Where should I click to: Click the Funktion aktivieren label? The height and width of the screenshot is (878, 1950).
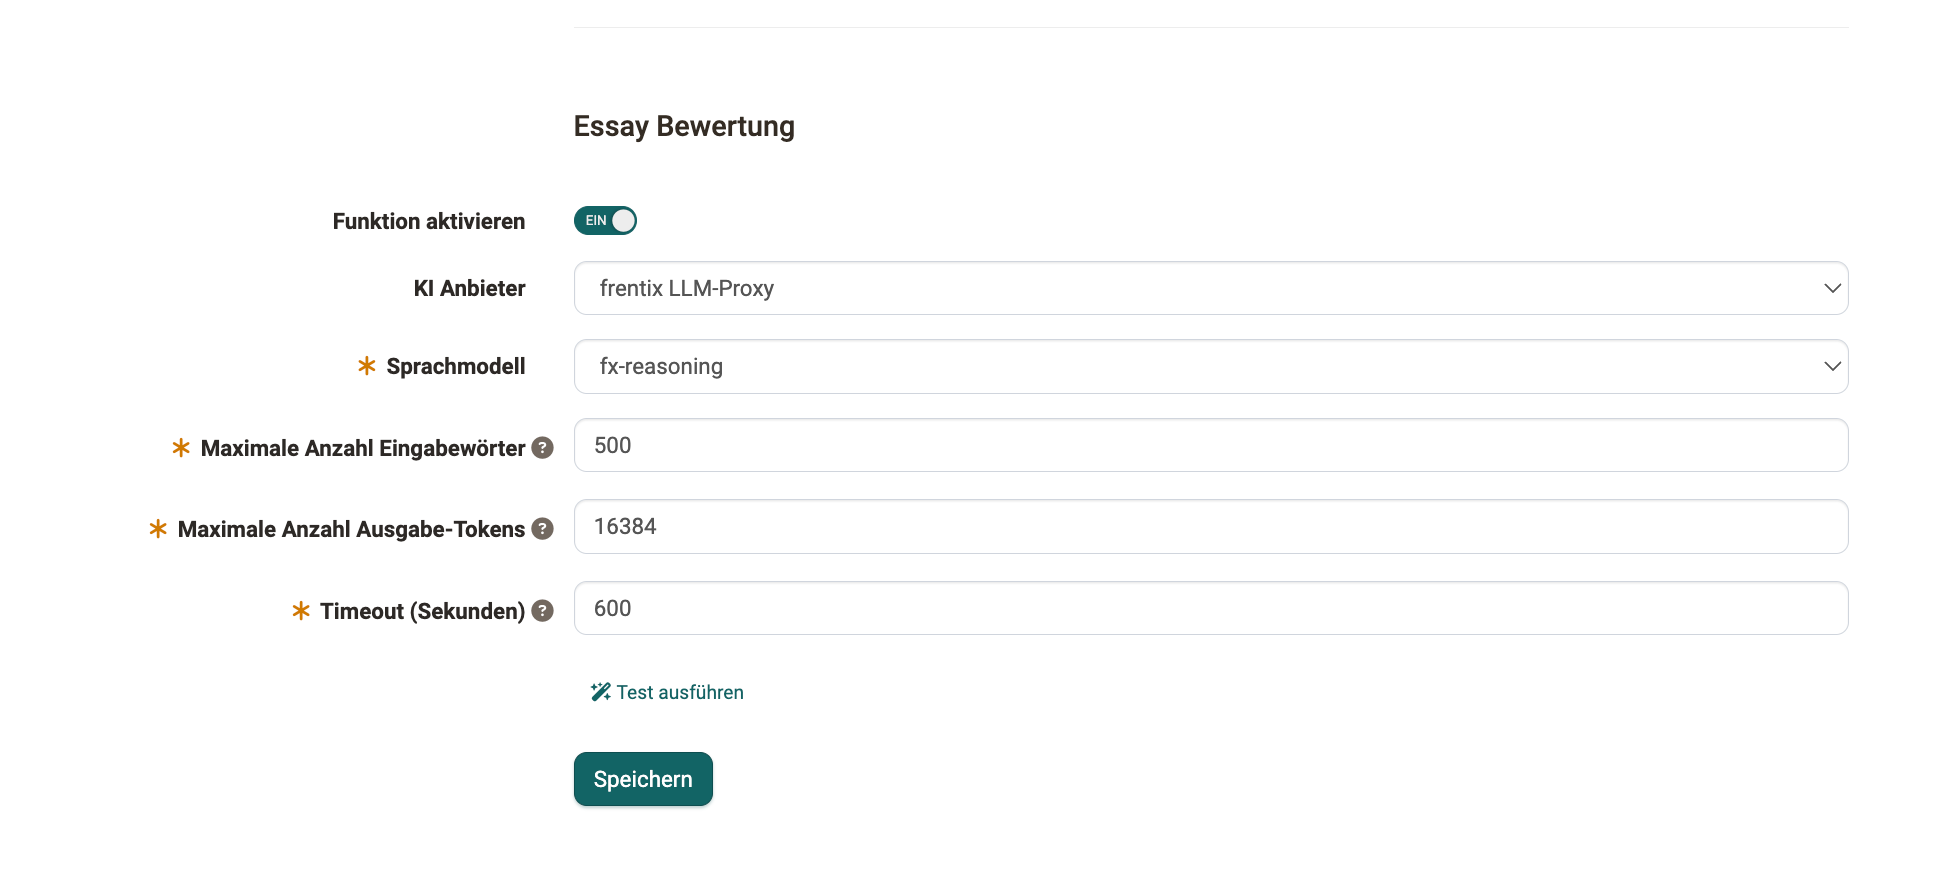tap(429, 221)
